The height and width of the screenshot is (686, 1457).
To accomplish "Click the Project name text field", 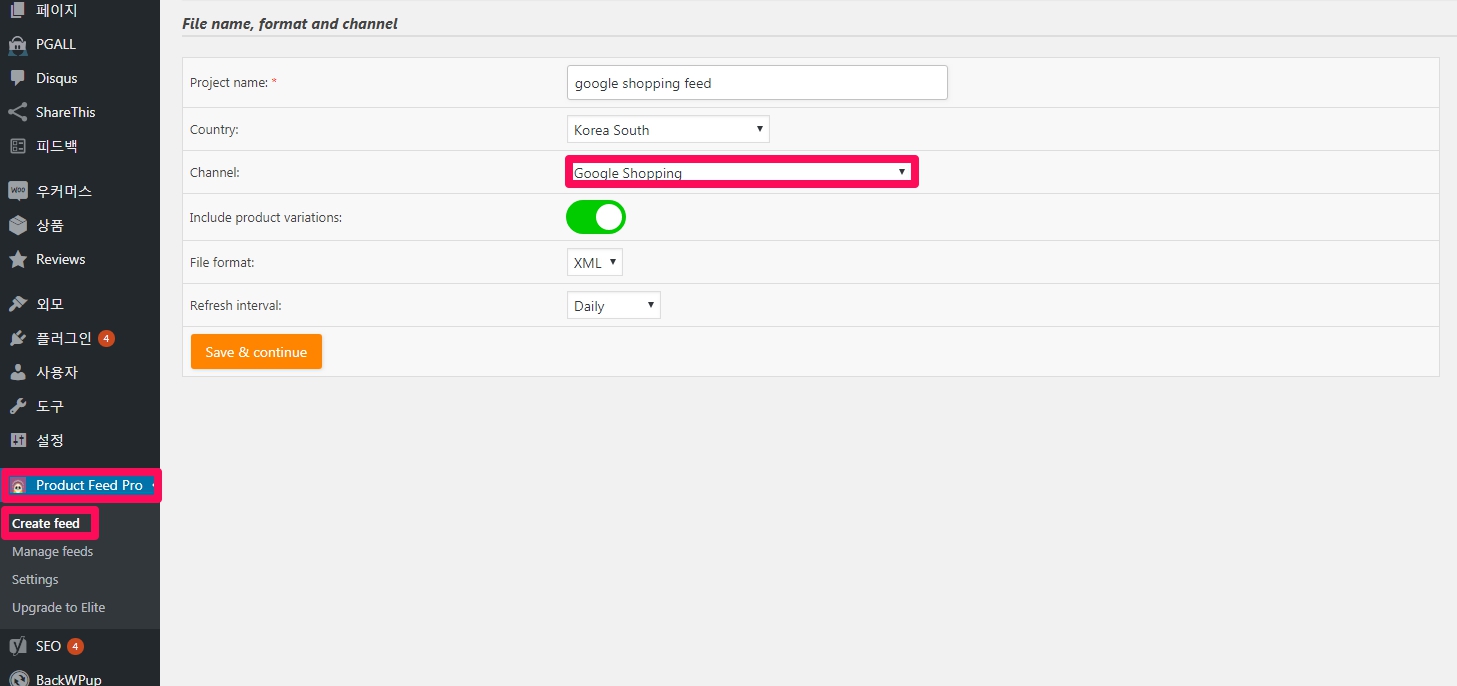I will 756,83.
